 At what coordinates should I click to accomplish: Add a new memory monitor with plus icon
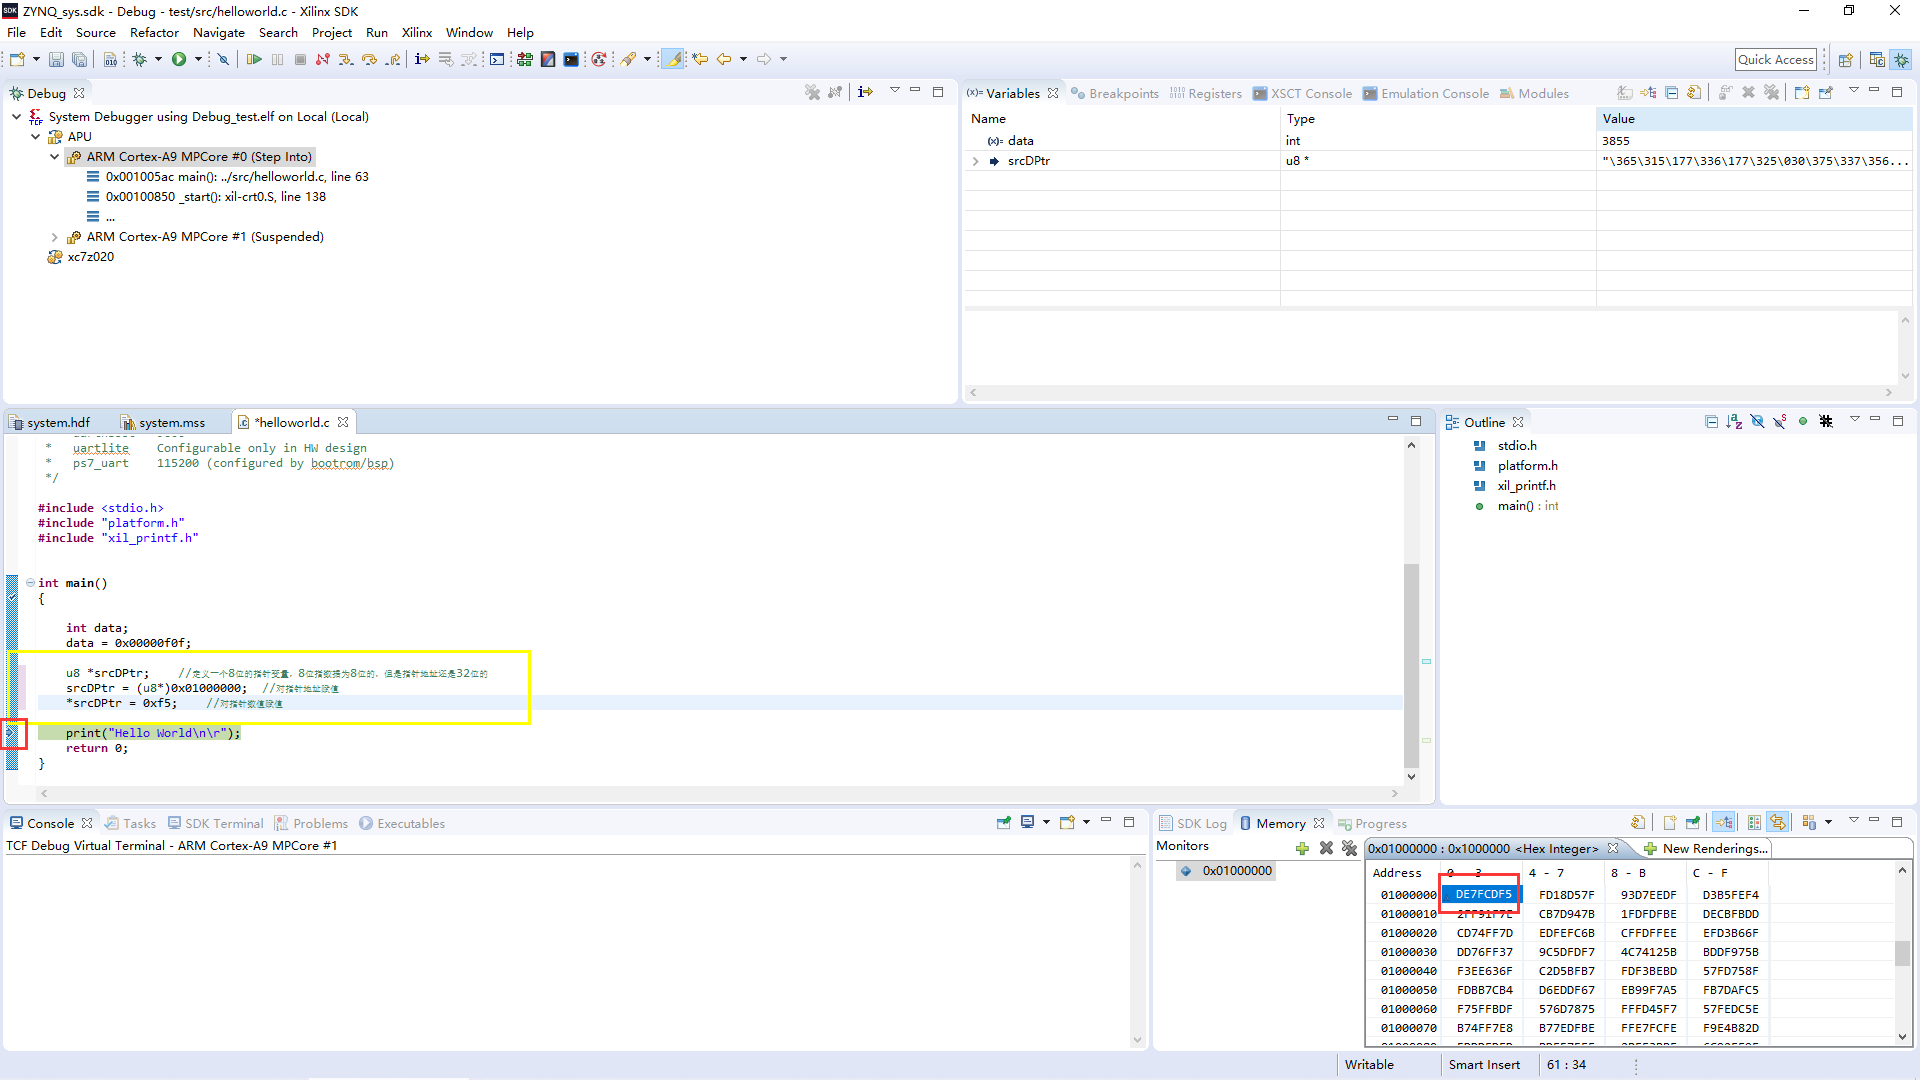[1302, 848]
